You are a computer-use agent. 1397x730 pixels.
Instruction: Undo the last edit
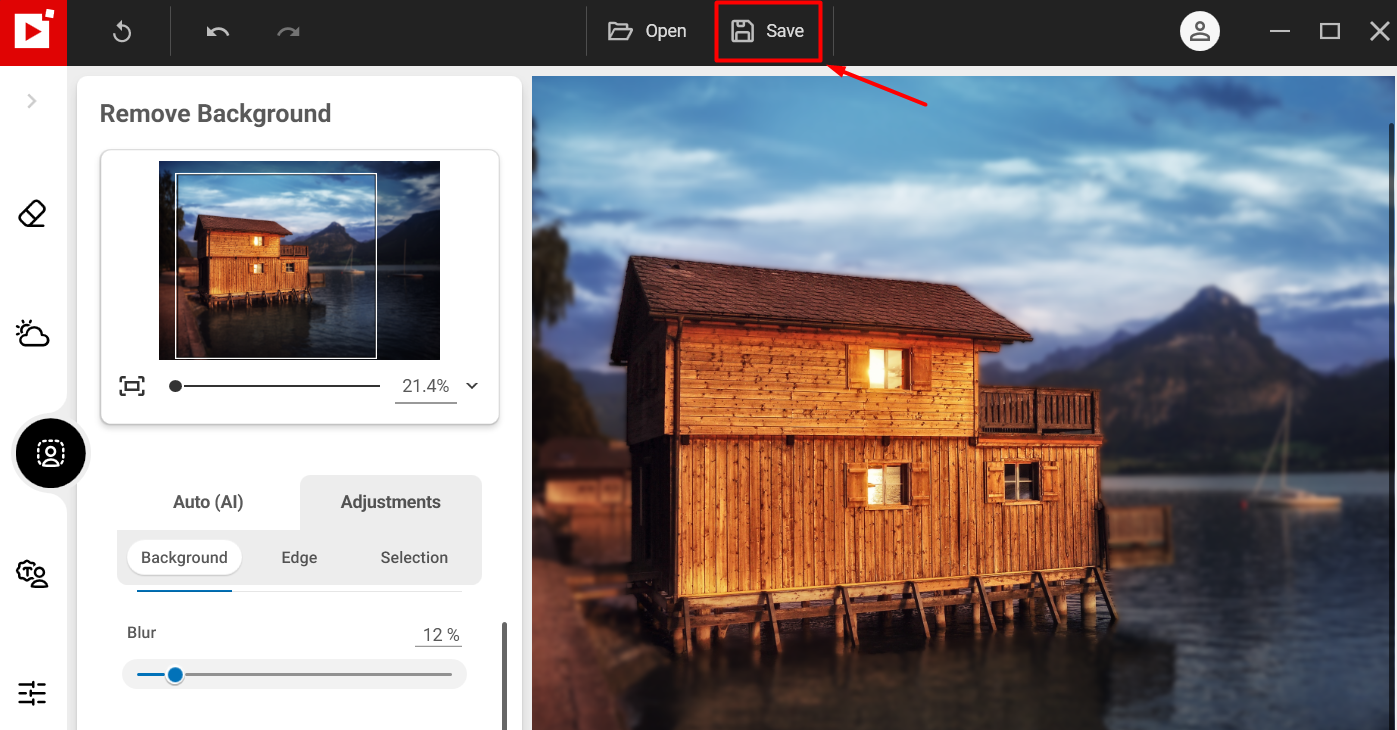[217, 32]
